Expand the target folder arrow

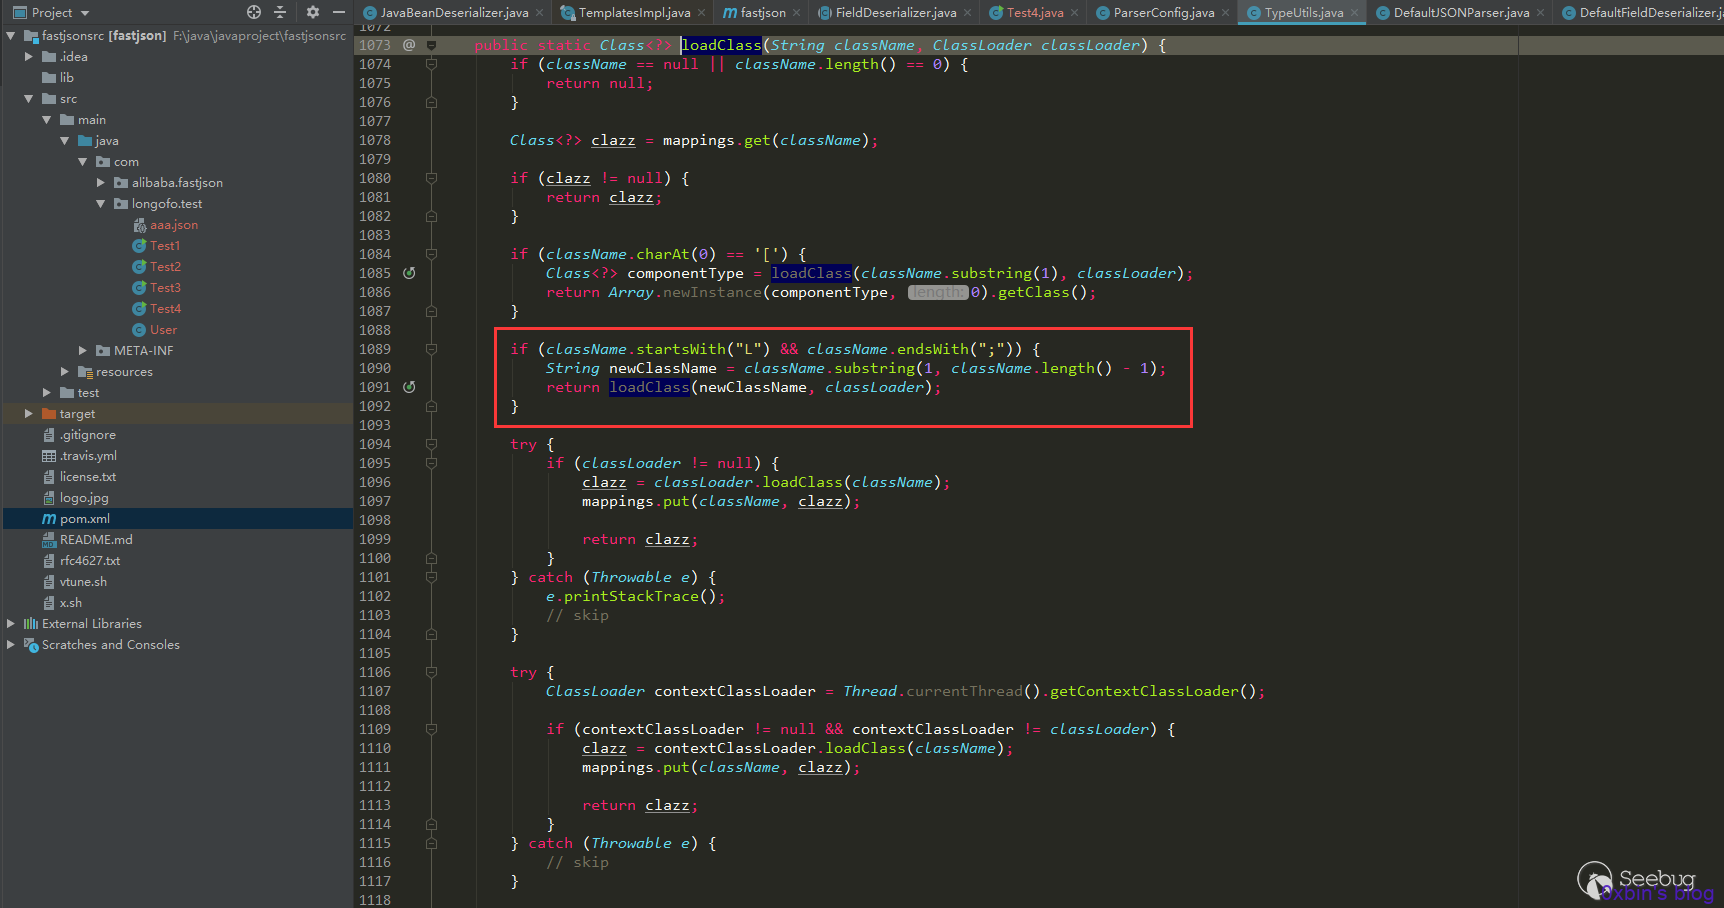tap(29, 413)
